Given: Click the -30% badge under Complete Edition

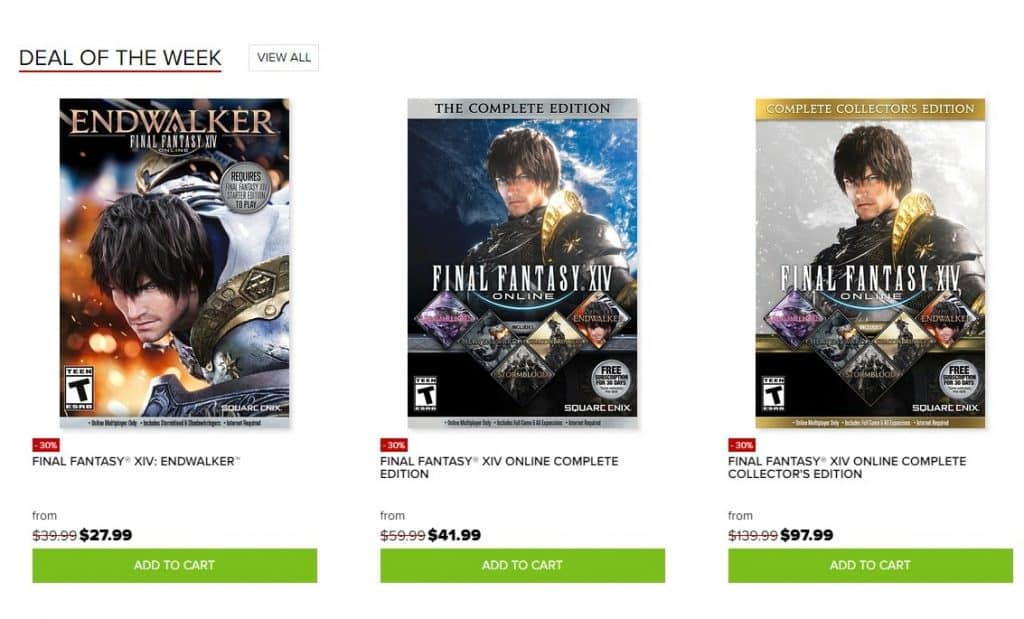Looking at the screenshot, I should click(x=394, y=445).
